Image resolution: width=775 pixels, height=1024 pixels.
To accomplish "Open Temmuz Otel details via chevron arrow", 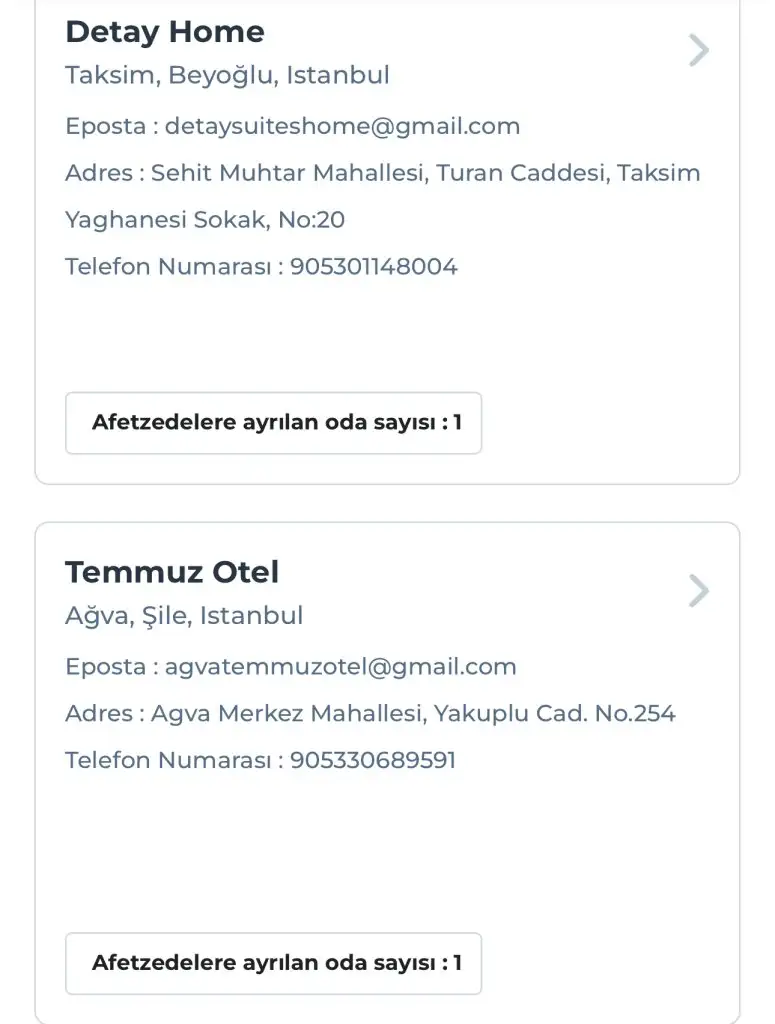I will coord(699,591).
